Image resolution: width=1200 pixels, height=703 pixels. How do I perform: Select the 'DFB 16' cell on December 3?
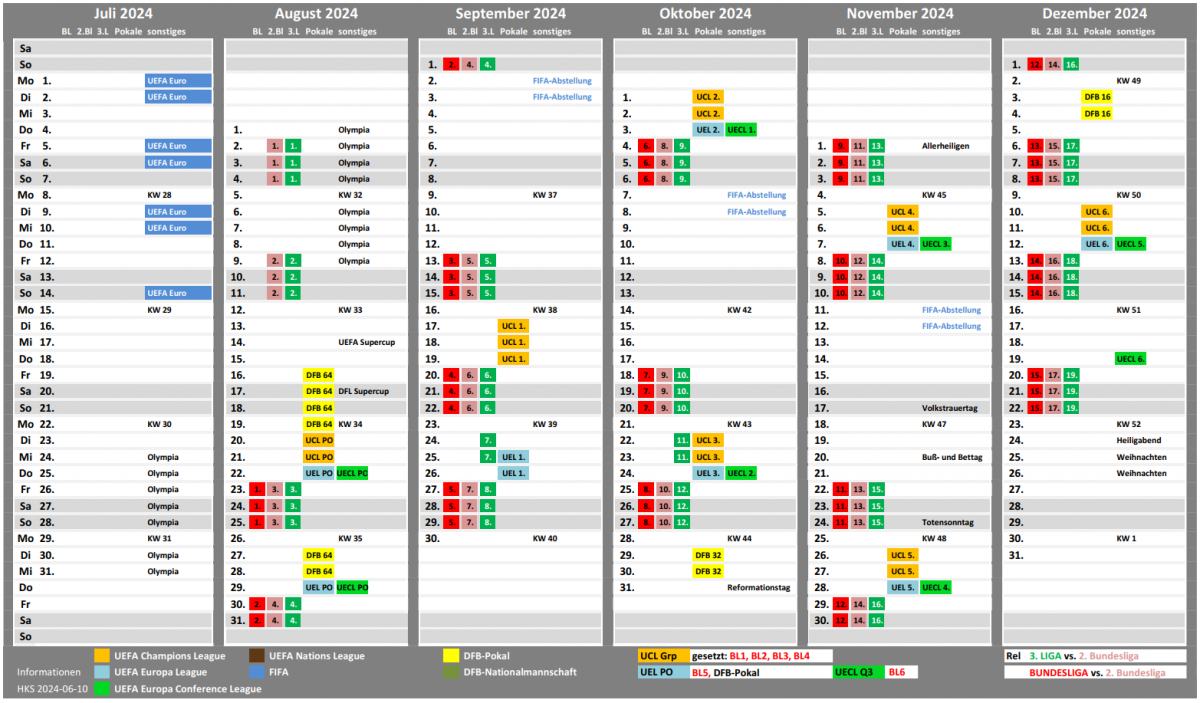click(x=1097, y=97)
